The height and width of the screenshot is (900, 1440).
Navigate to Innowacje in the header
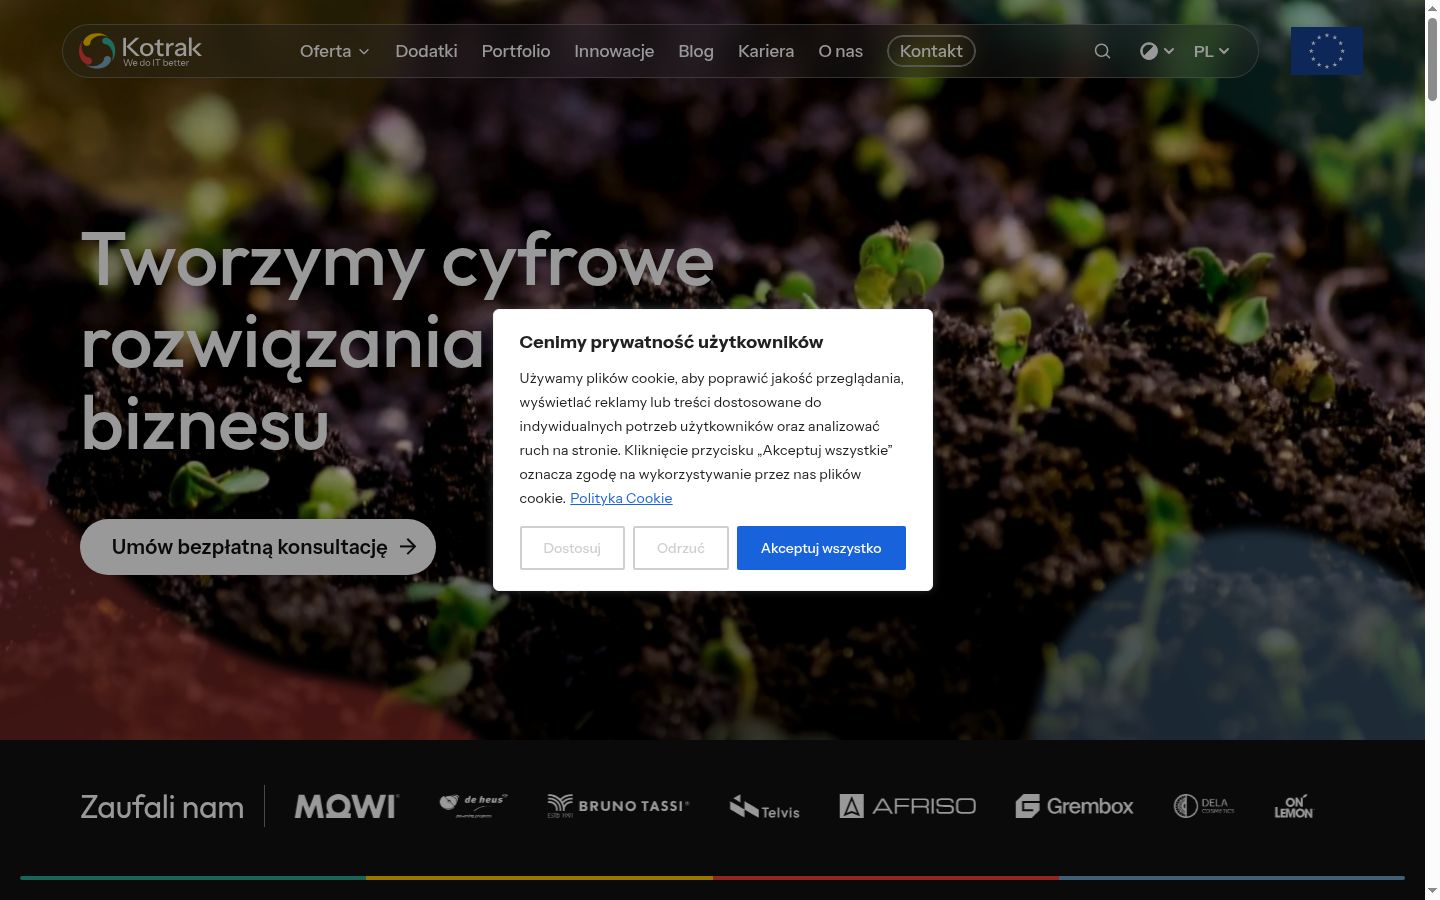pos(614,51)
